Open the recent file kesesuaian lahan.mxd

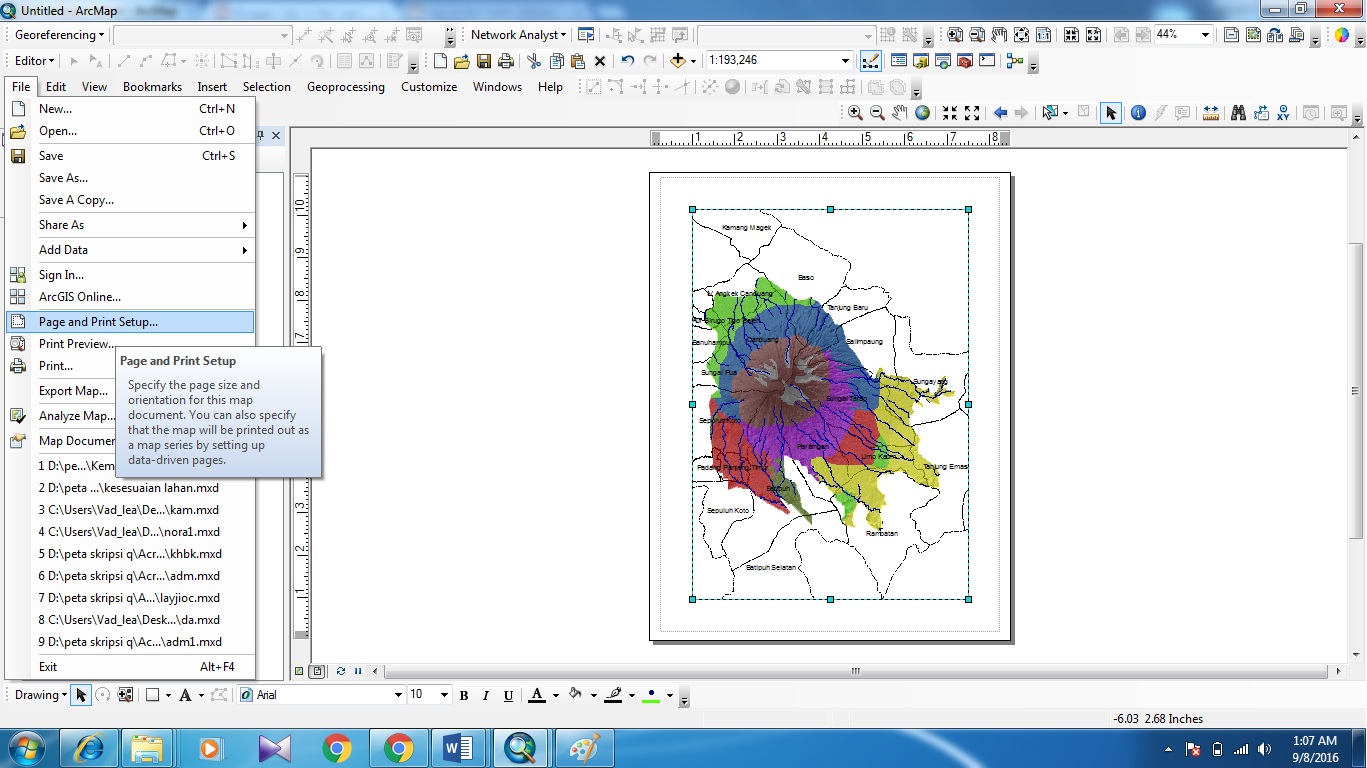click(130, 488)
